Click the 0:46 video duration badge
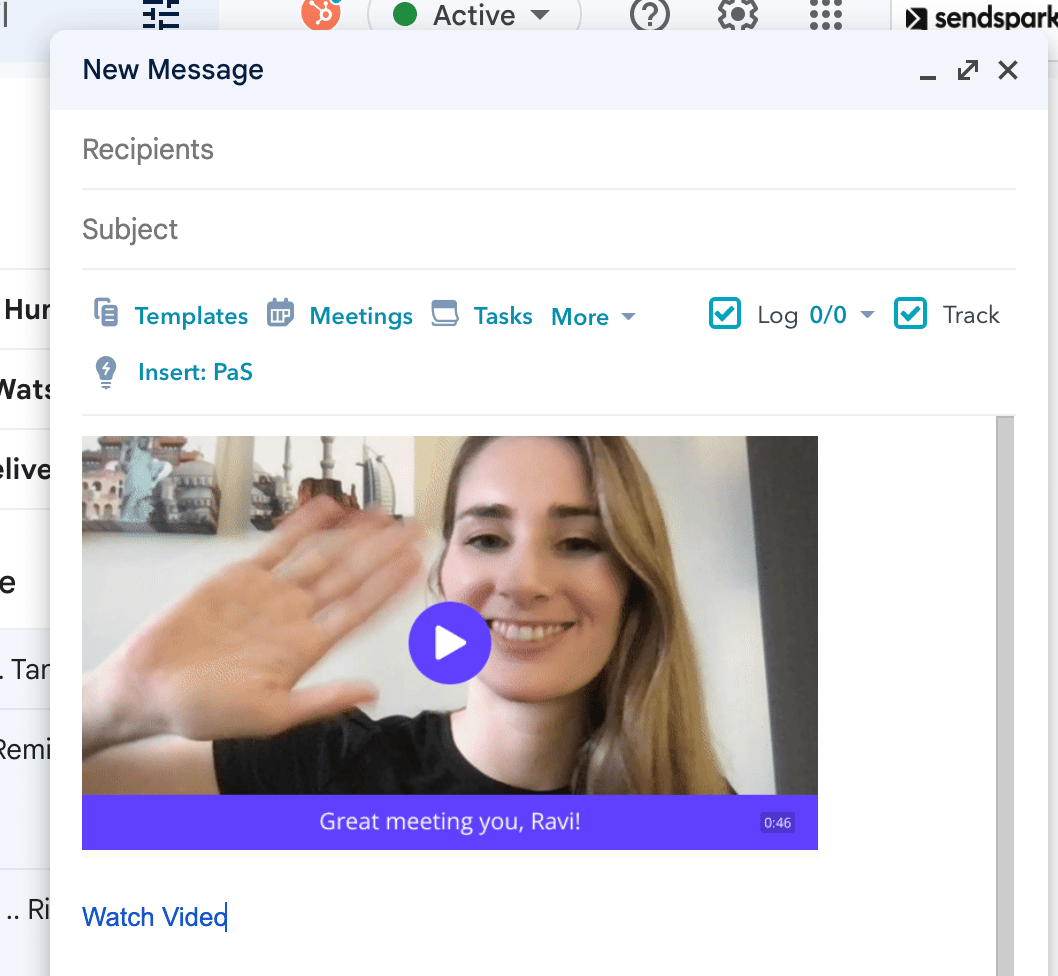Screen dimensions: 1058x976 [x=777, y=823]
